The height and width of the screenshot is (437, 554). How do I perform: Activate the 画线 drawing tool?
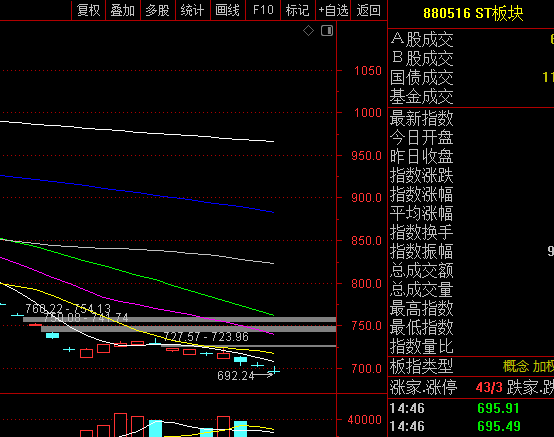coord(228,10)
